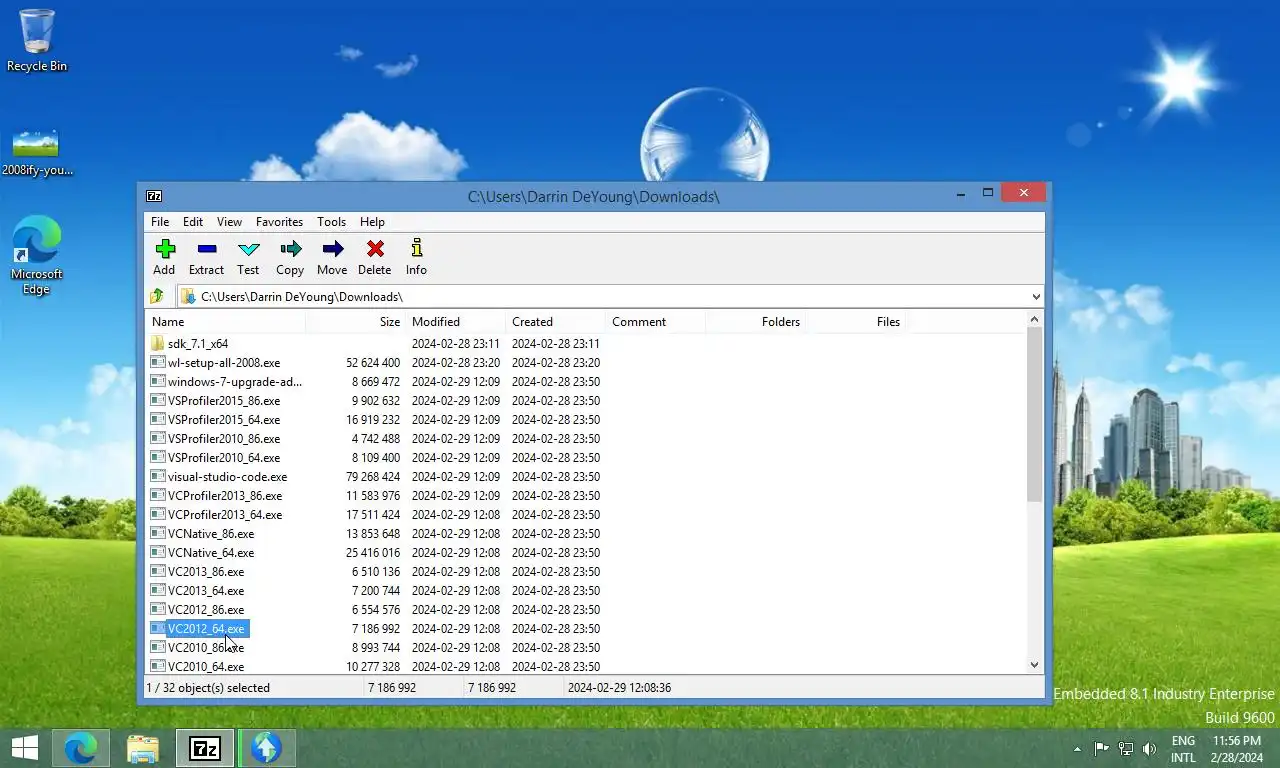Launch Edge from the taskbar
Screen dimensions: 1280x768
point(81,748)
